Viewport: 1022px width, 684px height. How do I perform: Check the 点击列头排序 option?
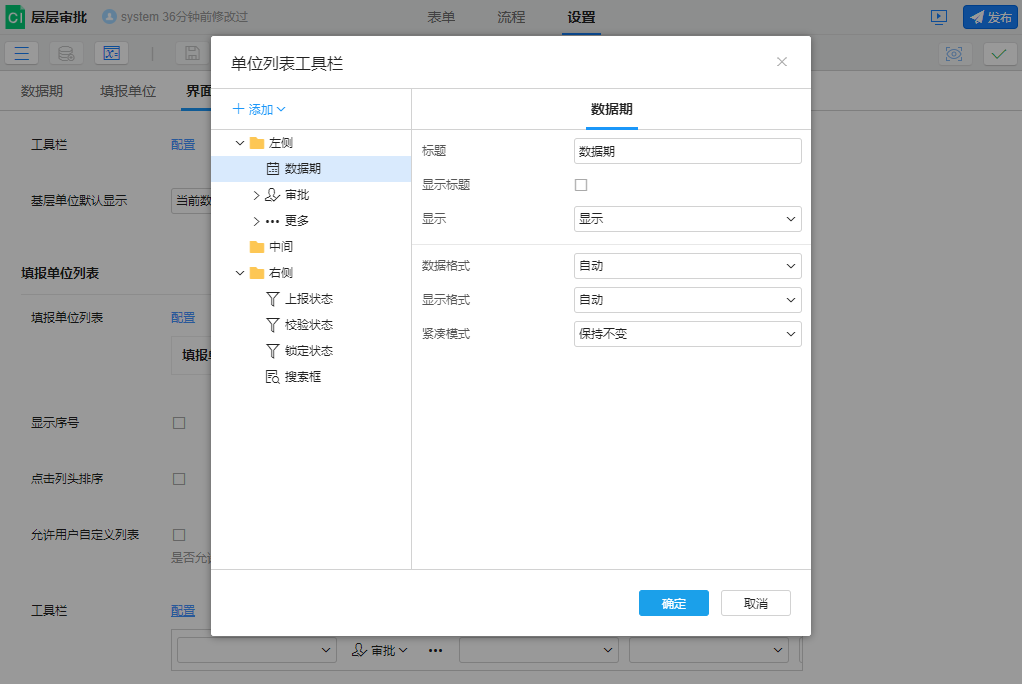pyautogui.click(x=179, y=478)
